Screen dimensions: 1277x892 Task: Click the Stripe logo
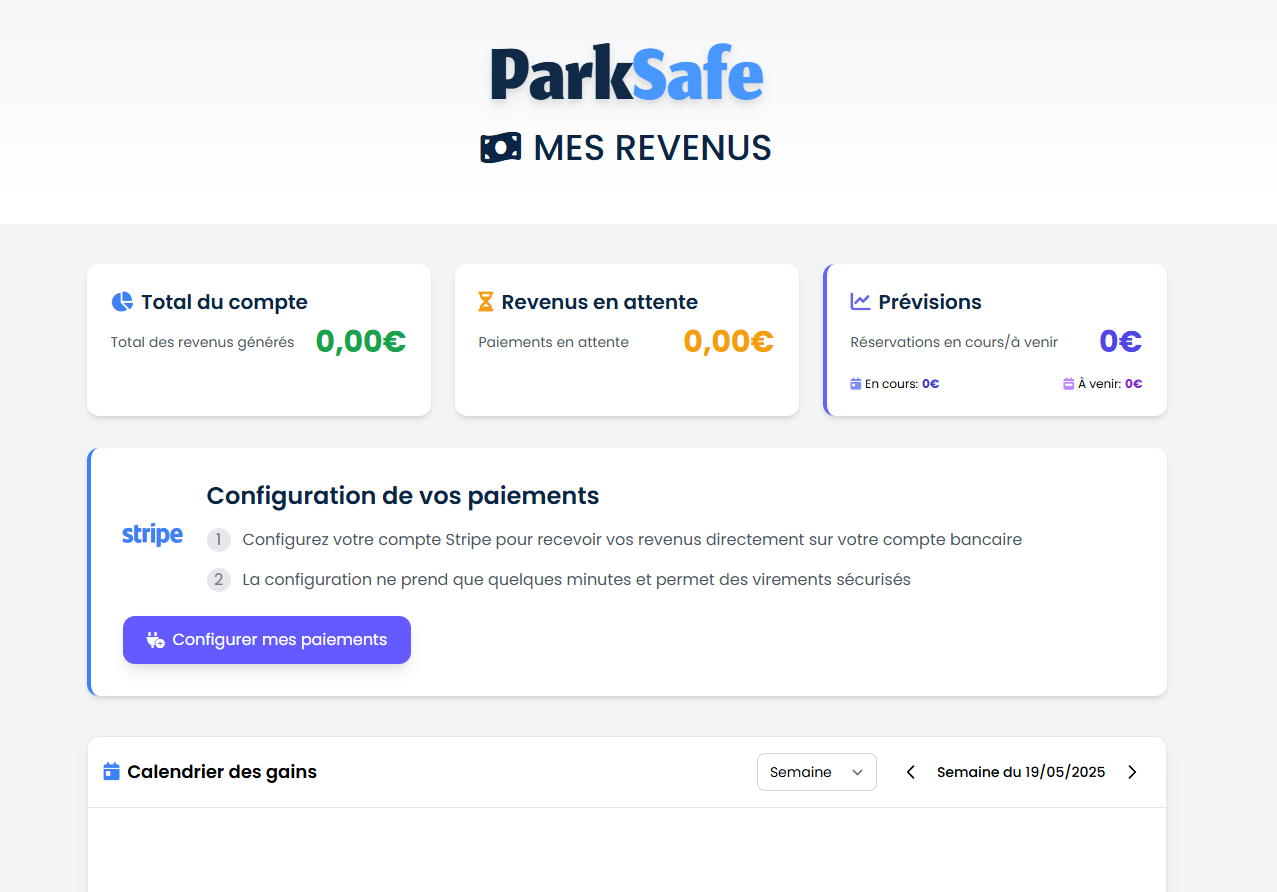(152, 535)
